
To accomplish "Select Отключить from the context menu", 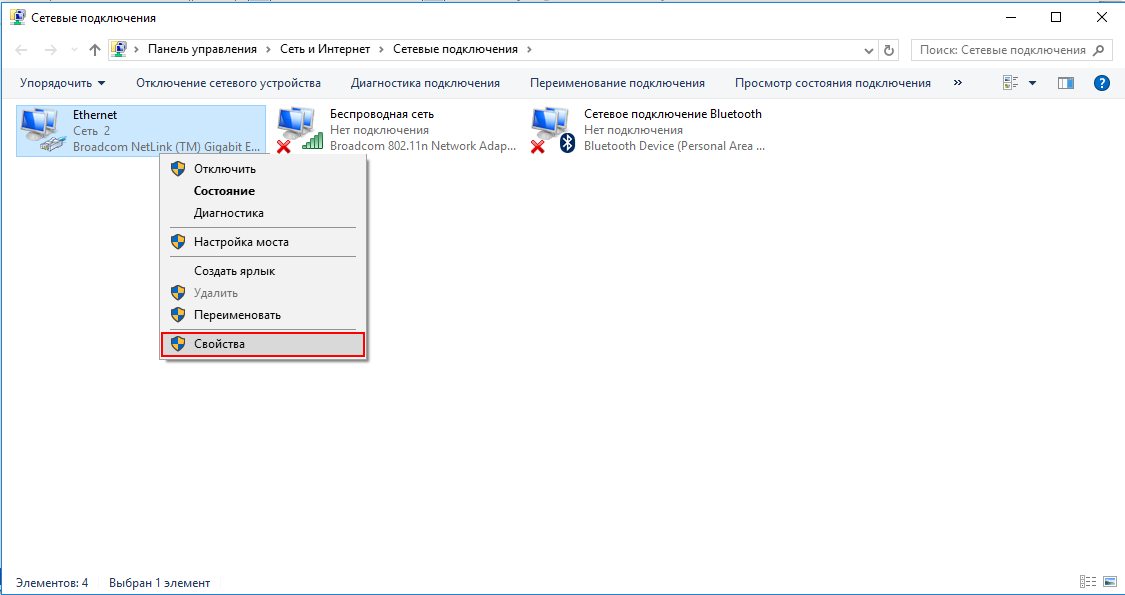I will pyautogui.click(x=224, y=169).
